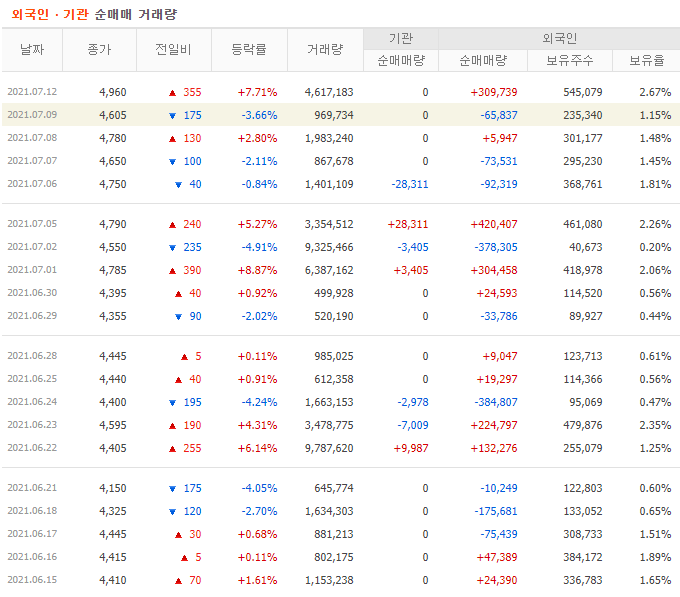The width and height of the screenshot is (680, 597).
Task: Click foreign net value -65,837
Action: (x=499, y=115)
